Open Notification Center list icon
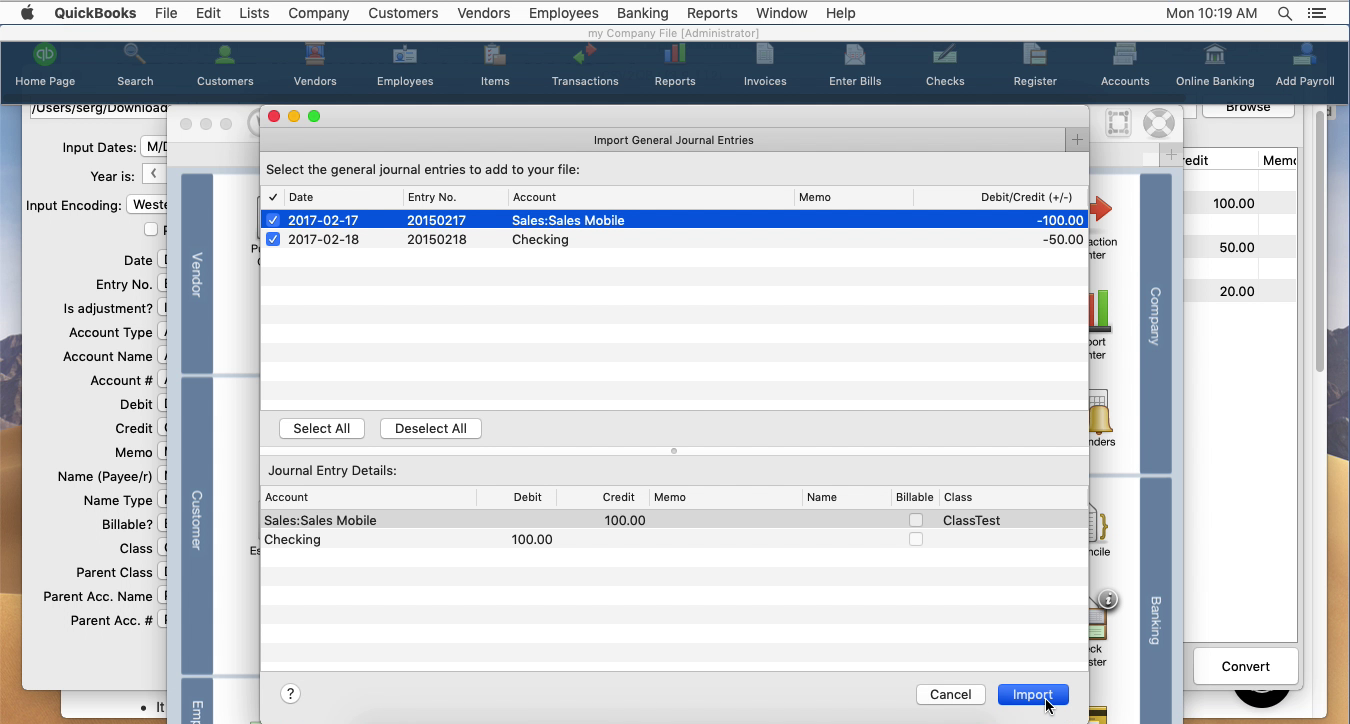The image size is (1350, 724). (1317, 13)
